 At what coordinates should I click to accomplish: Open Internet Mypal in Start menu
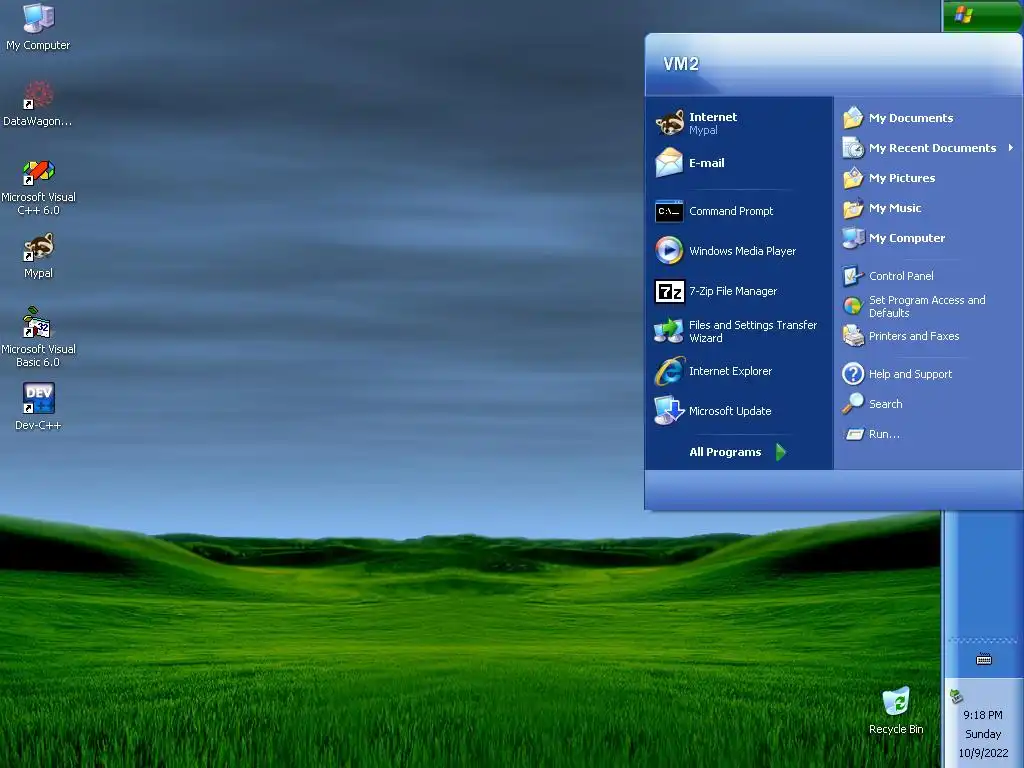[739, 123]
